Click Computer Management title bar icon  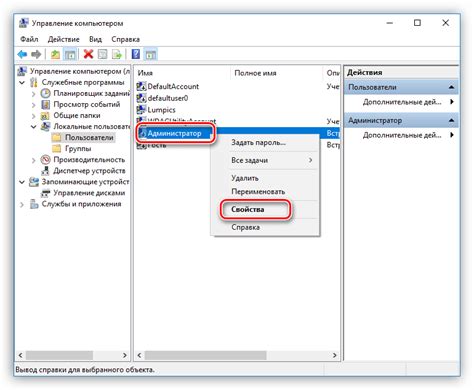[x=24, y=23]
